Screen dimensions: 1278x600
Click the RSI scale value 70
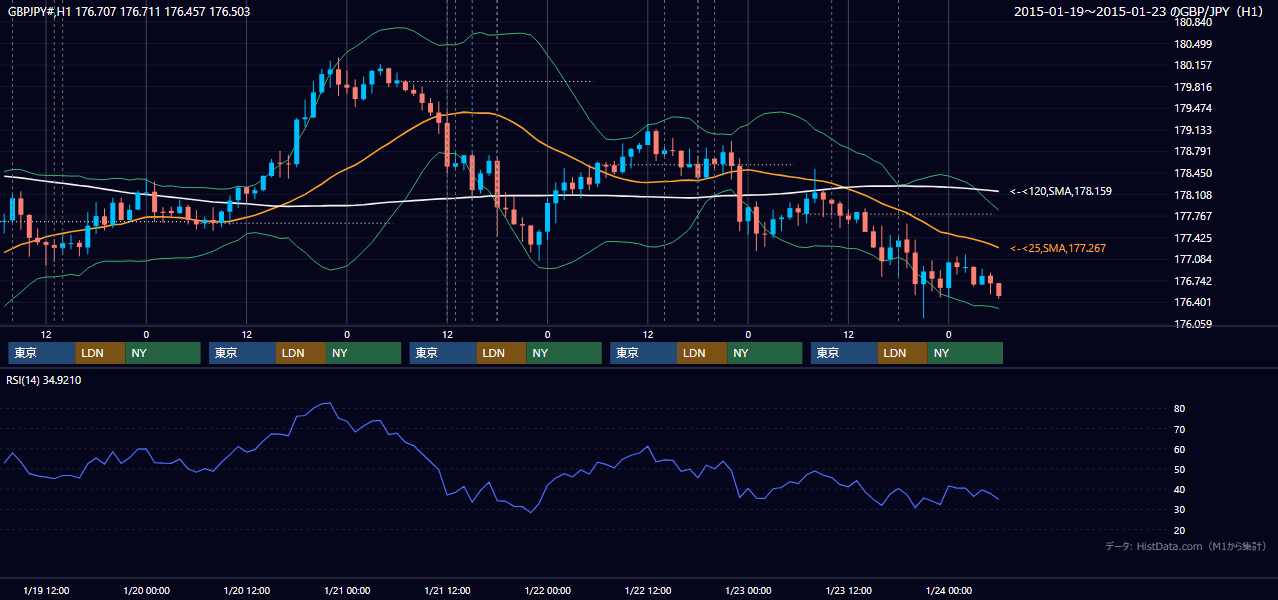click(1180, 429)
